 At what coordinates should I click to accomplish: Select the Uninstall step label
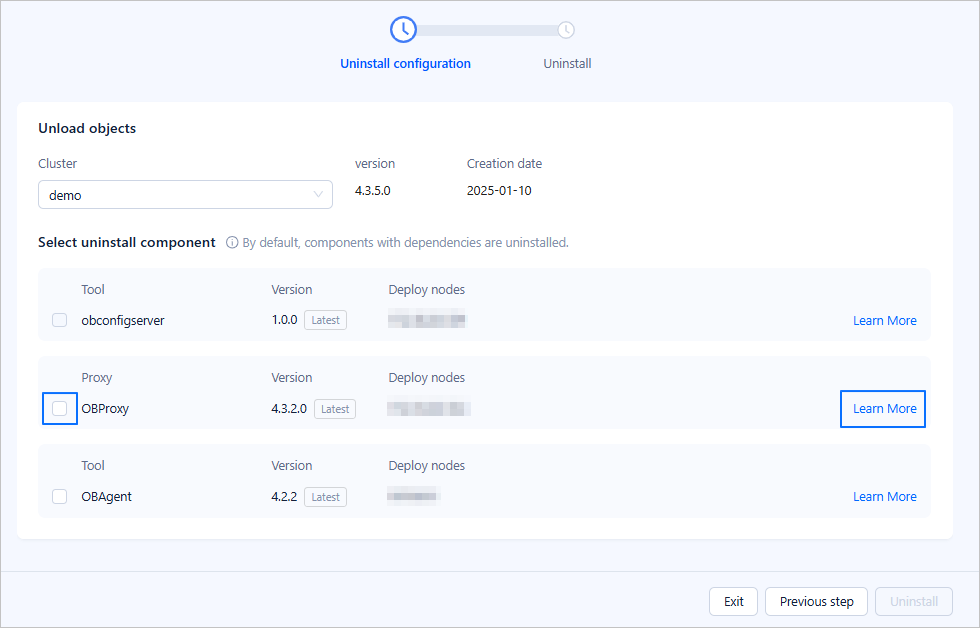(567, 64)
